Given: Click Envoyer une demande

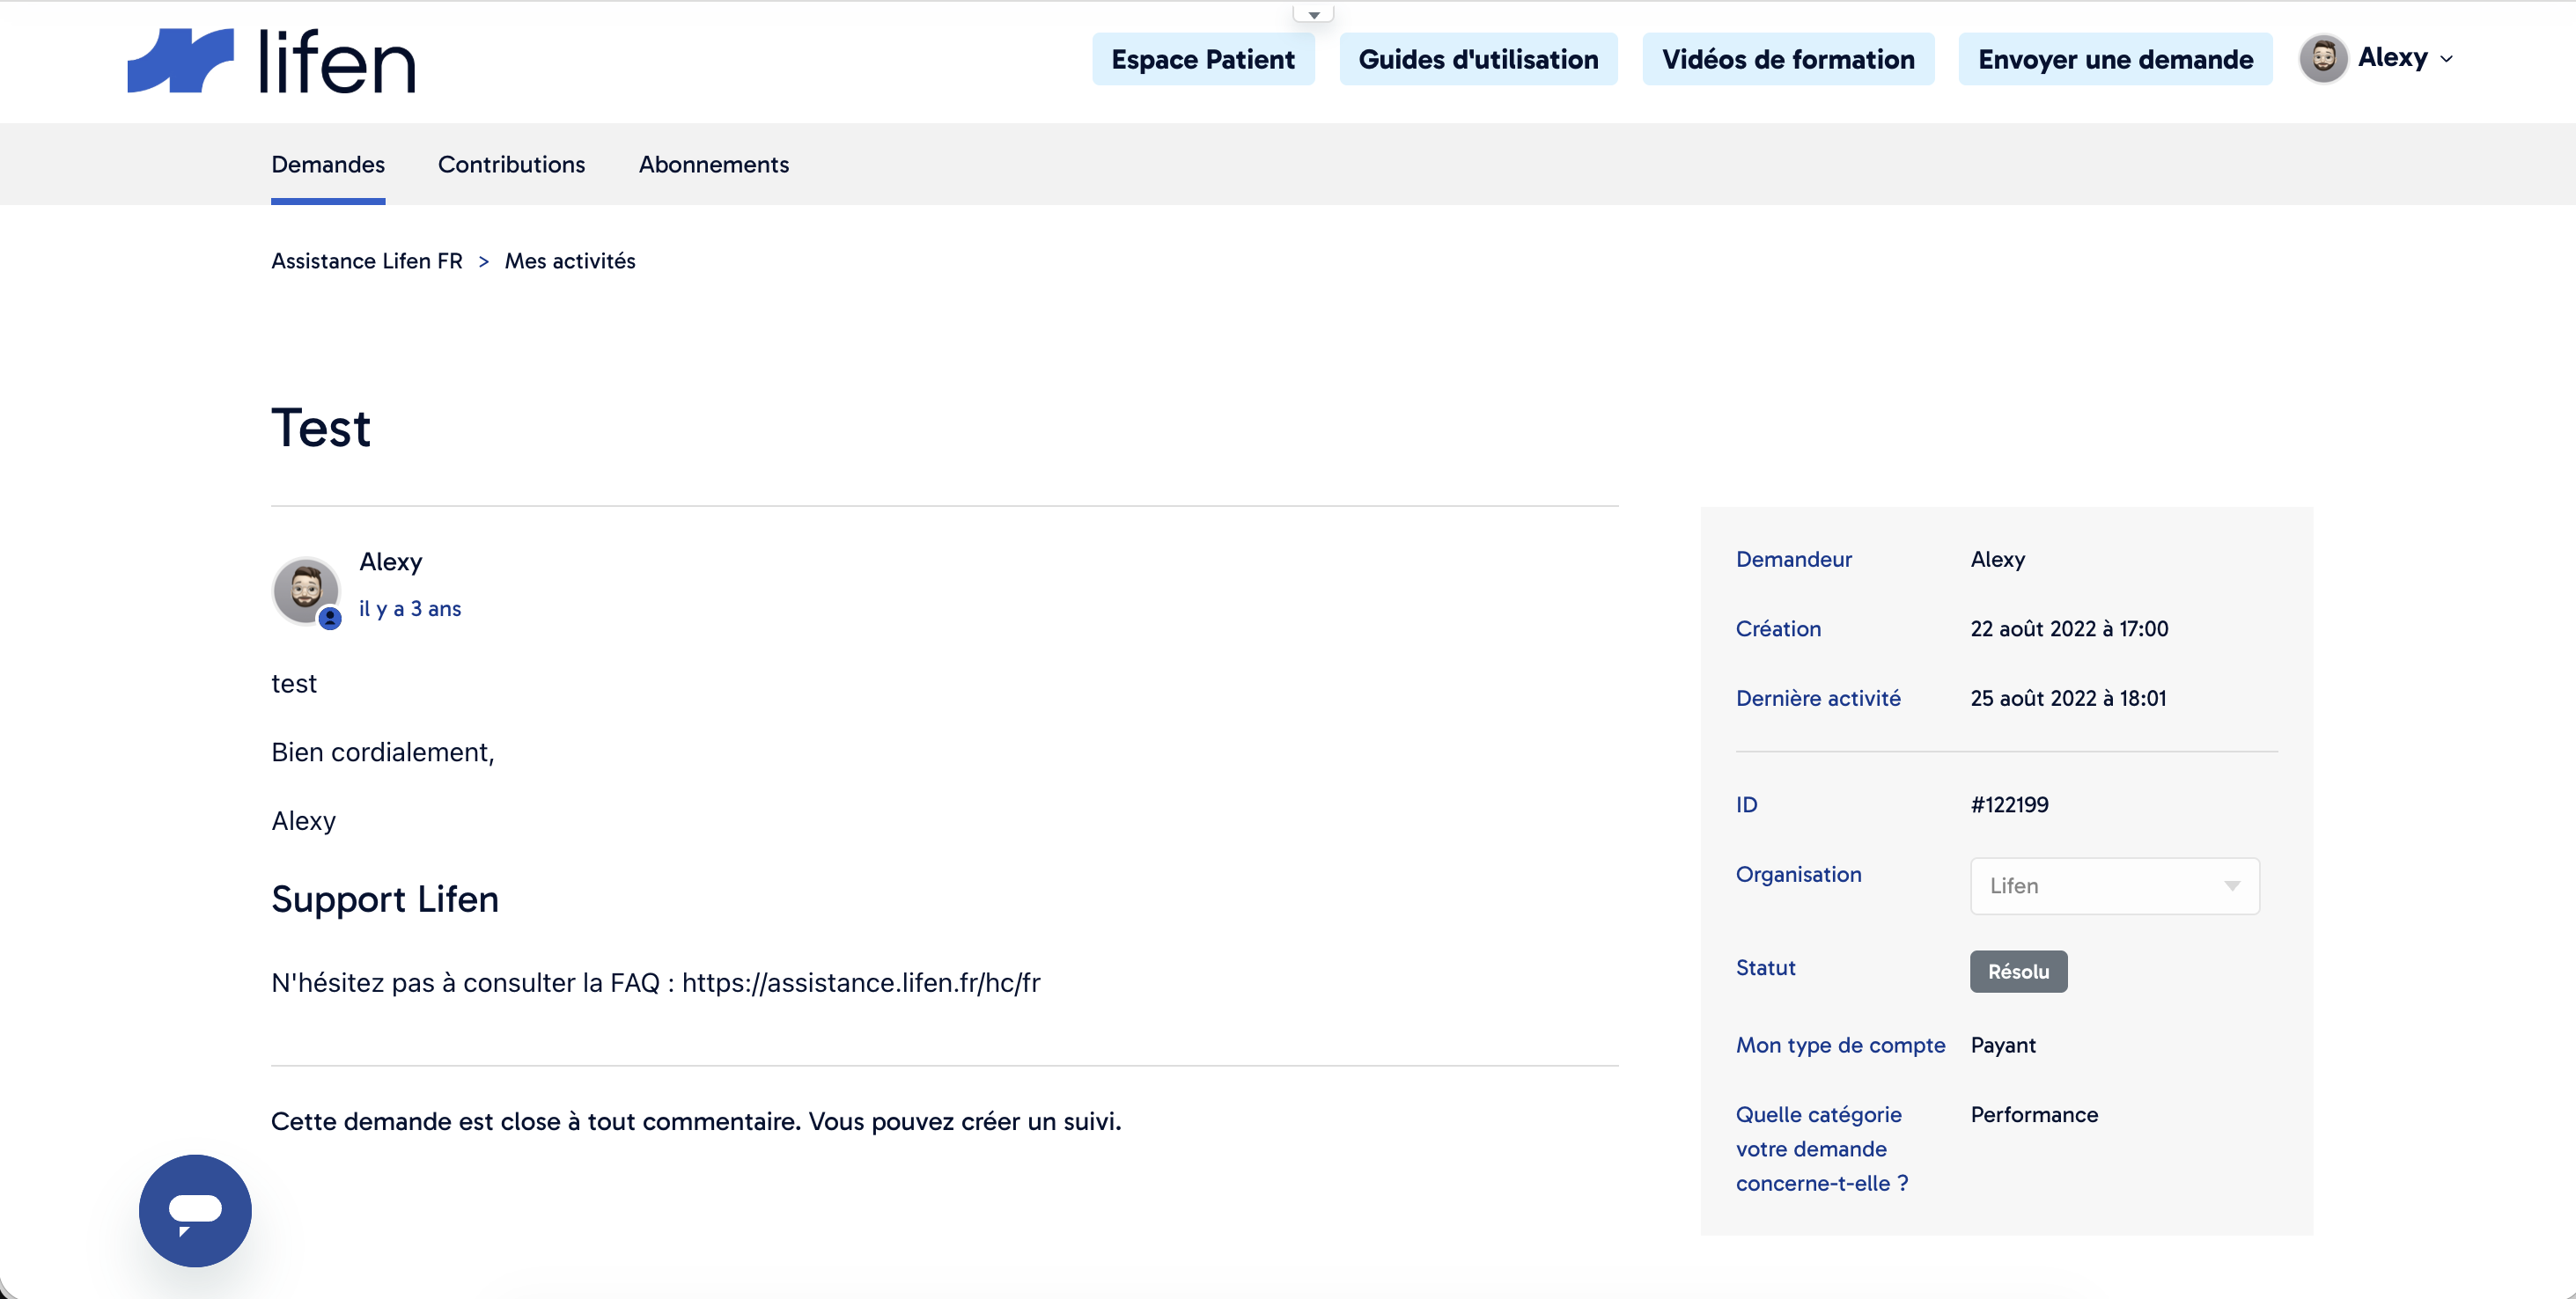Looking at the screenshot, I should (2115, 59).
